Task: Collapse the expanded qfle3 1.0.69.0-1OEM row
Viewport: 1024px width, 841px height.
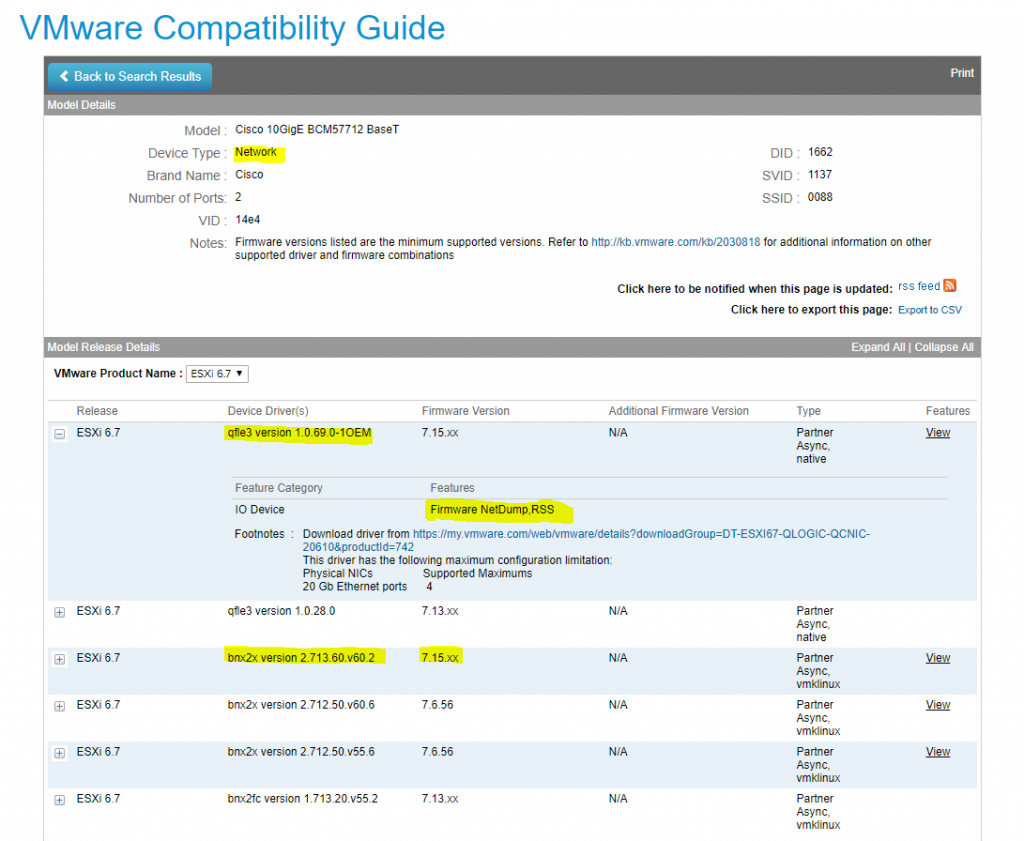Action: click(x=59, y=432)
